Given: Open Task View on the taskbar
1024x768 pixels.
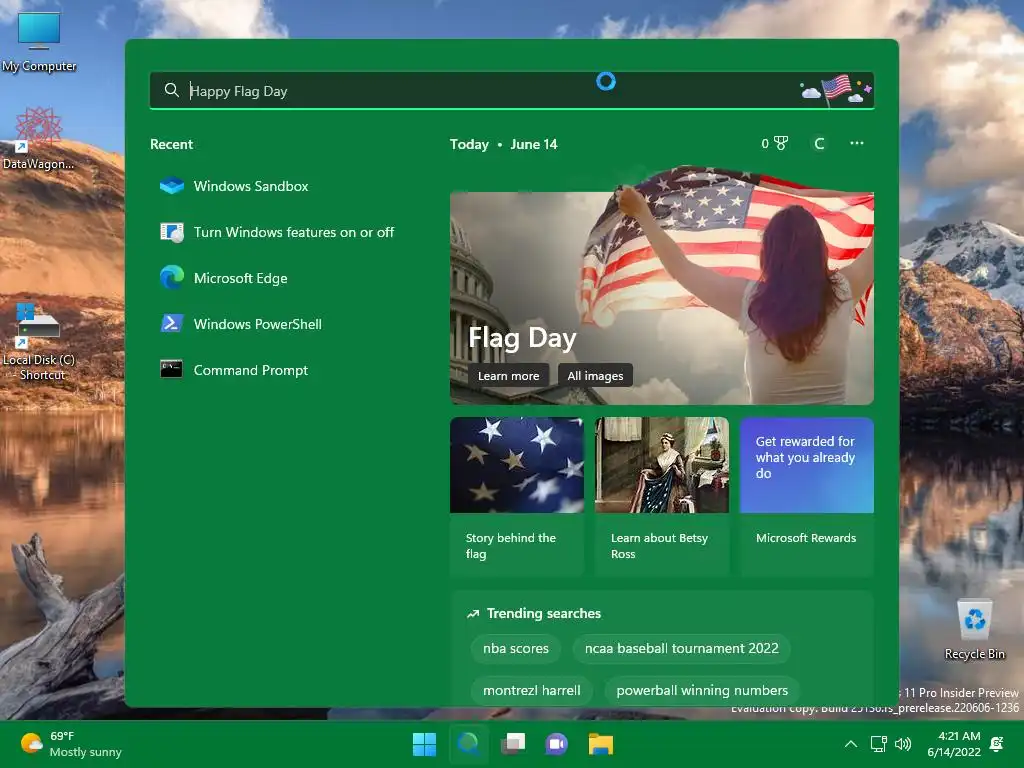Looking at the screenshot, I should (x=513, y=744).
